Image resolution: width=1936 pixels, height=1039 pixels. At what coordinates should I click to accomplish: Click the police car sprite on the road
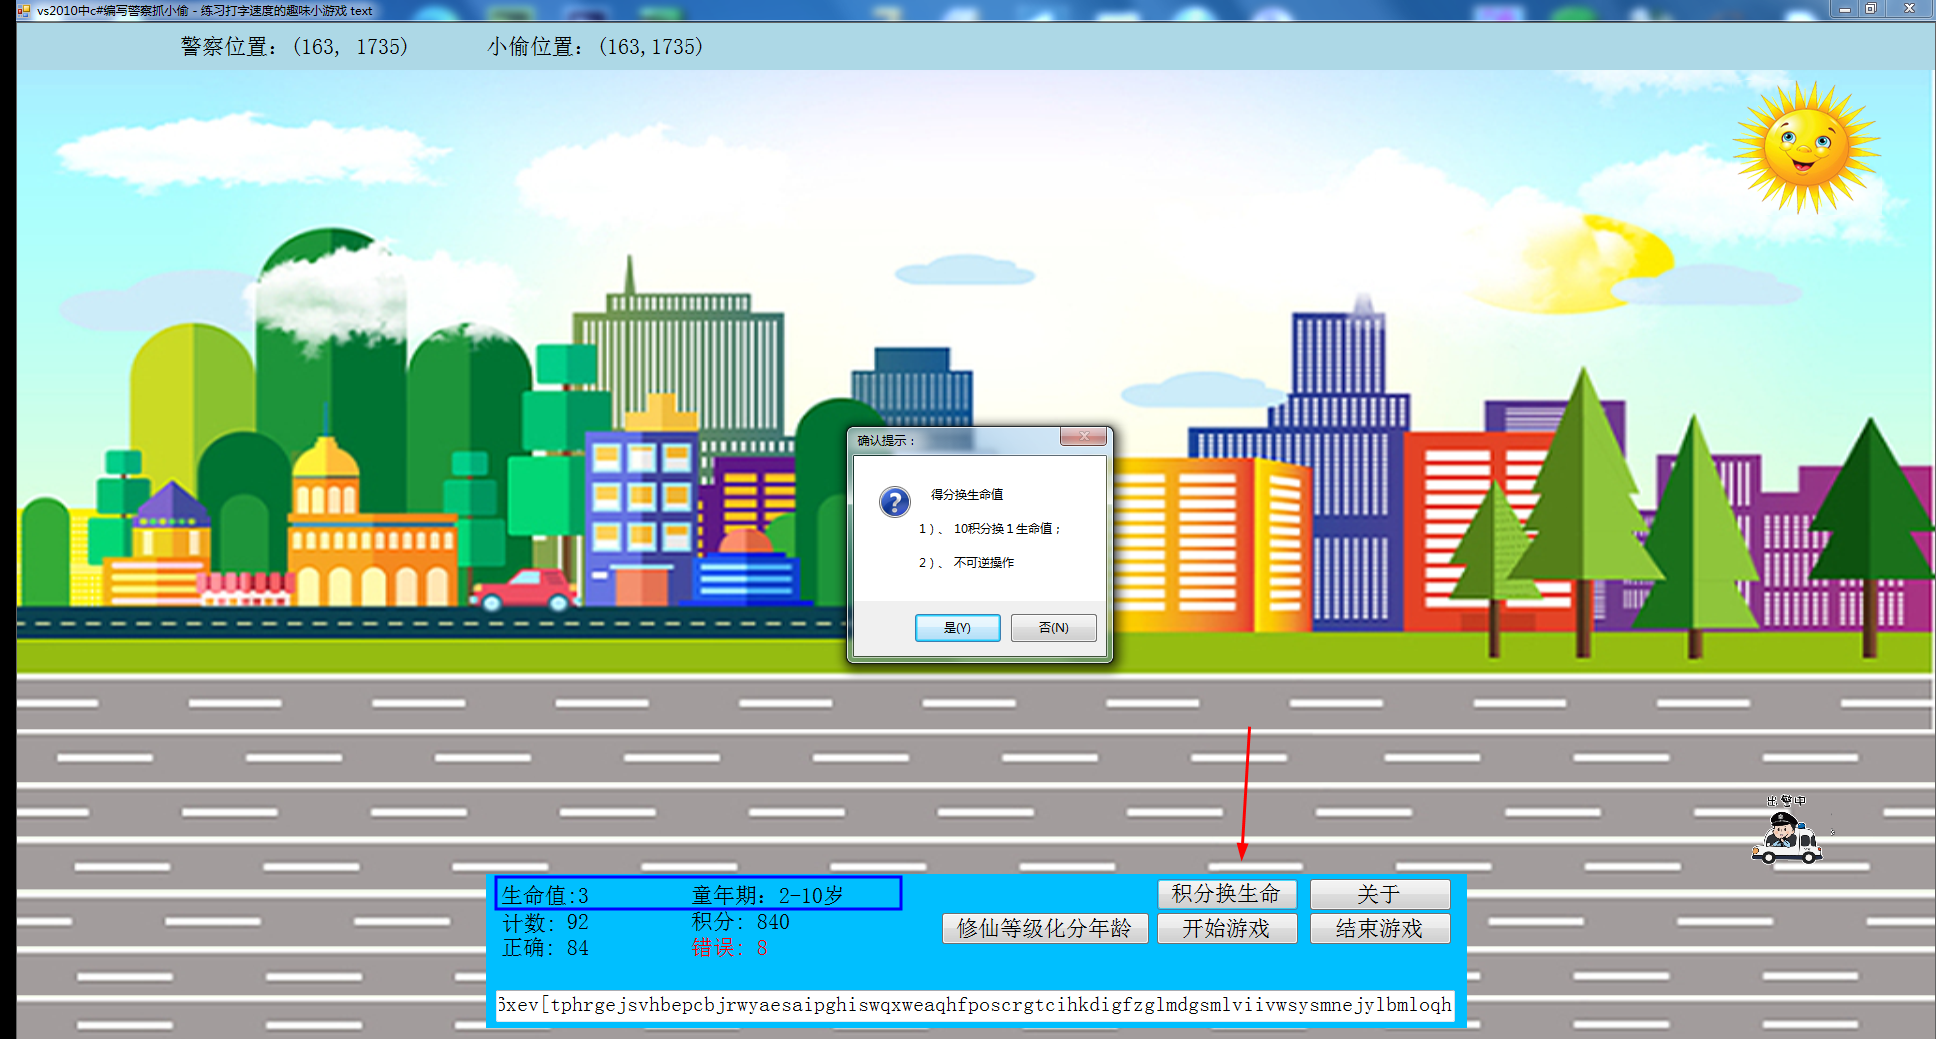click(1787, 838)
